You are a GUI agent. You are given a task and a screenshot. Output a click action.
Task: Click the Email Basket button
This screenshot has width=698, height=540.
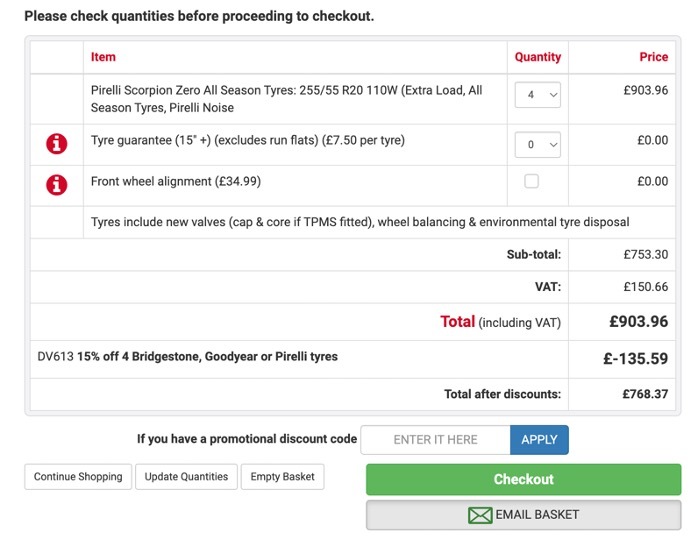(x=524, y=515)
